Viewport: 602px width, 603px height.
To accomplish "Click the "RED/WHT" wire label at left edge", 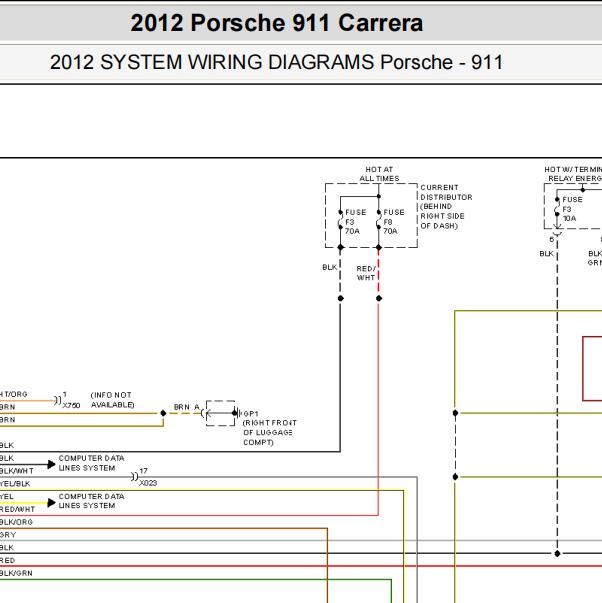I will click(x=17, y=509).
